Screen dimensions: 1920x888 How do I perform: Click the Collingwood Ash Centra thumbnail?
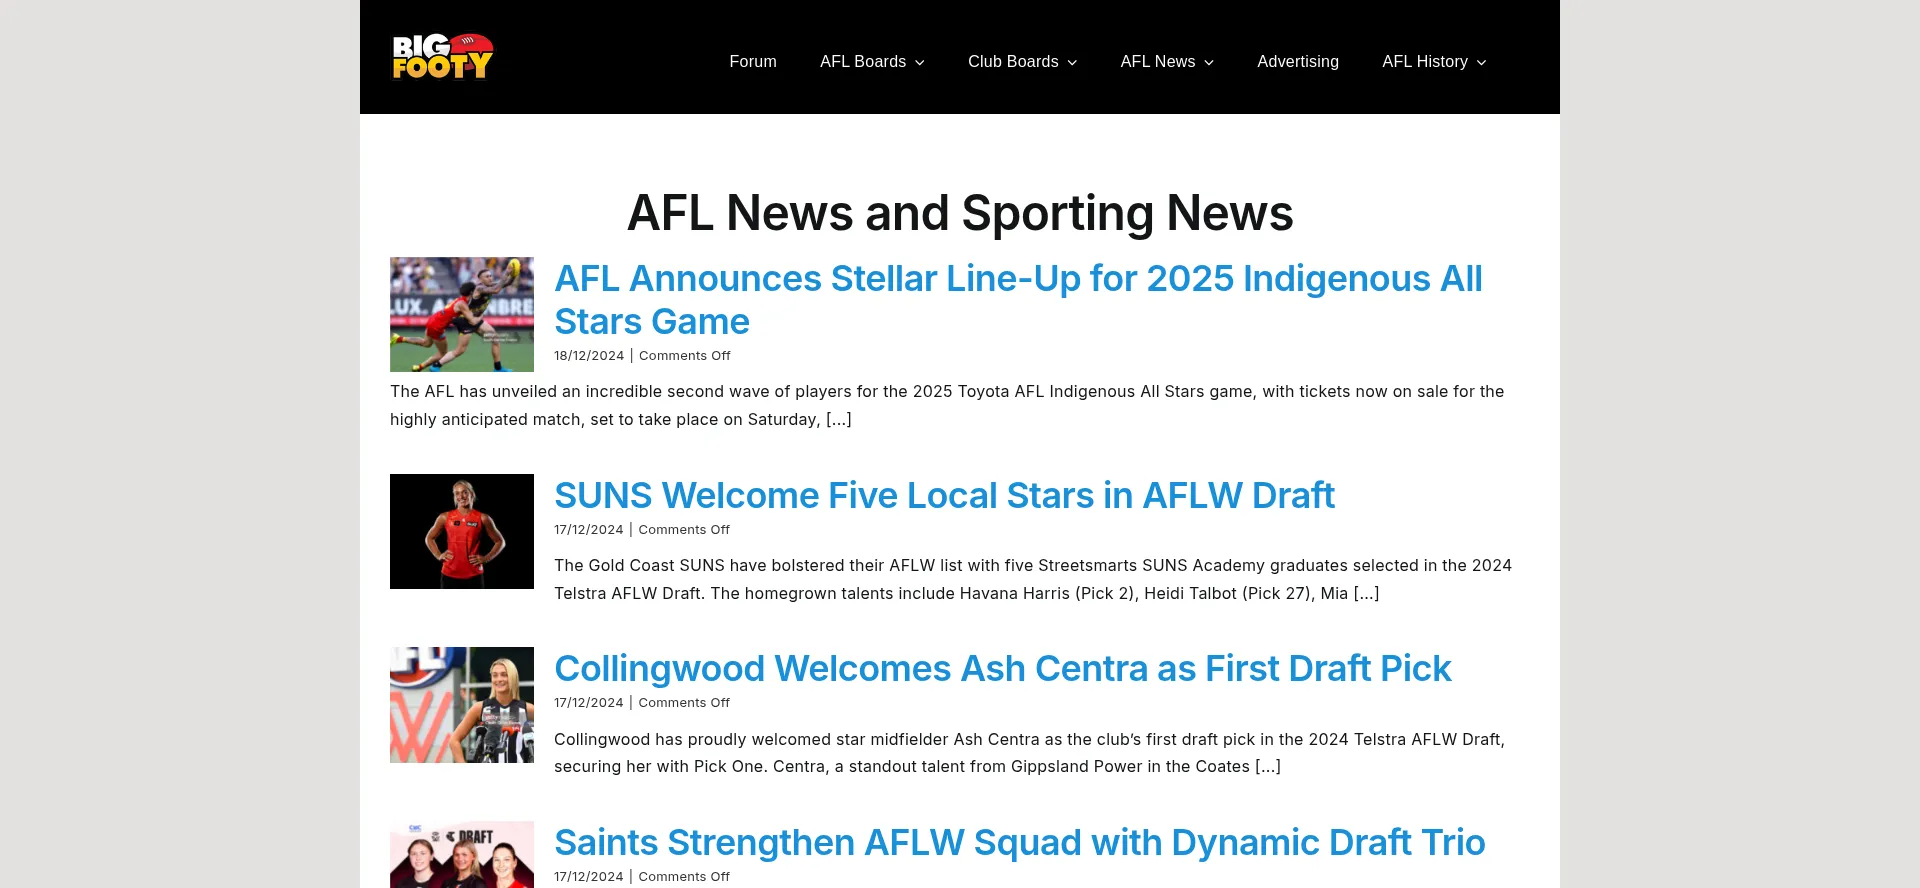click(x=462, y=705)
